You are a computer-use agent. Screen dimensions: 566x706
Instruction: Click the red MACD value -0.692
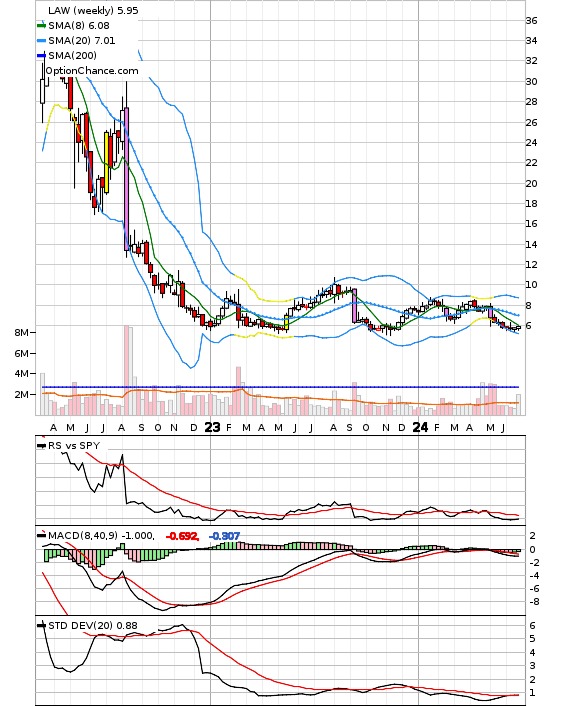[182, 536]
